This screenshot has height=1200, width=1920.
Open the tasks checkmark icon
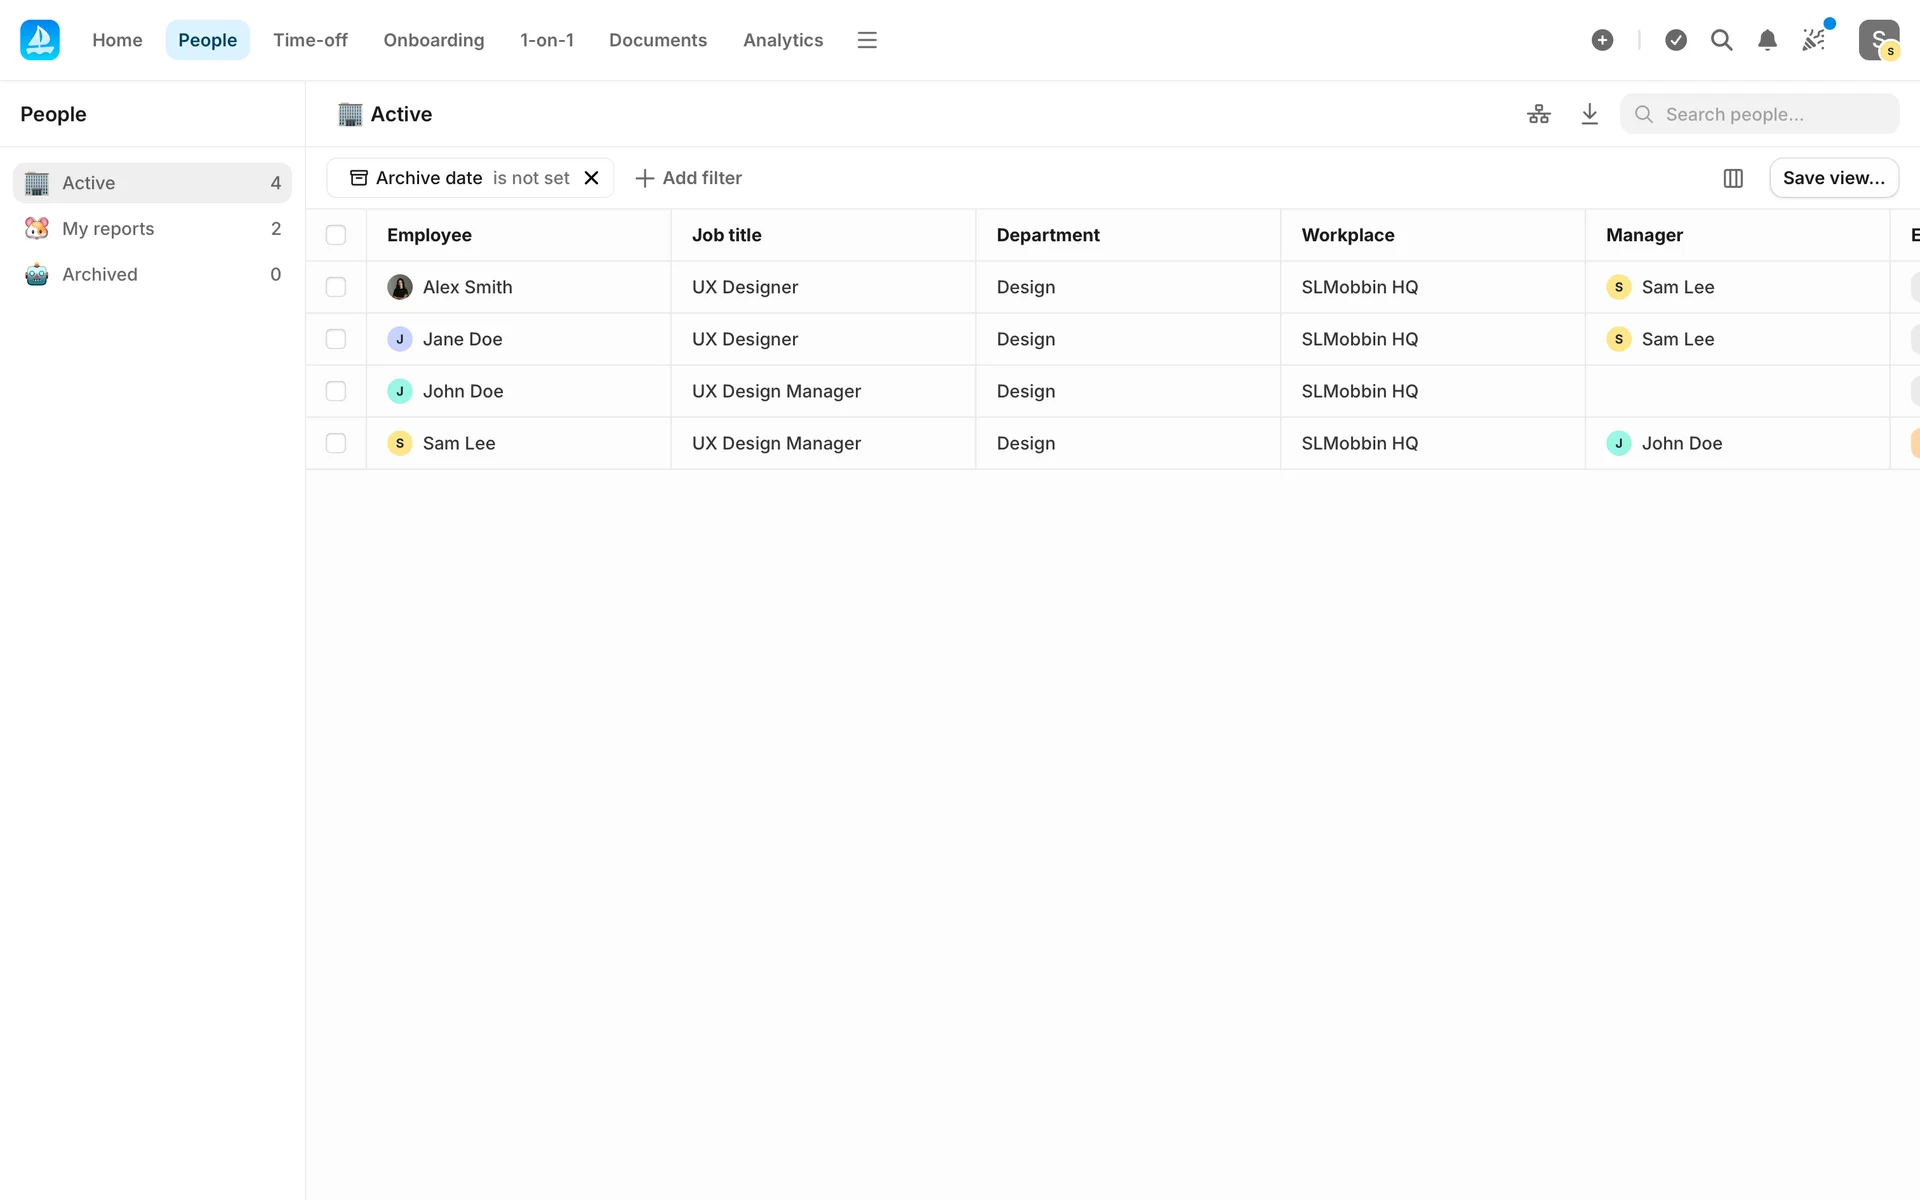coord(1676,40)
